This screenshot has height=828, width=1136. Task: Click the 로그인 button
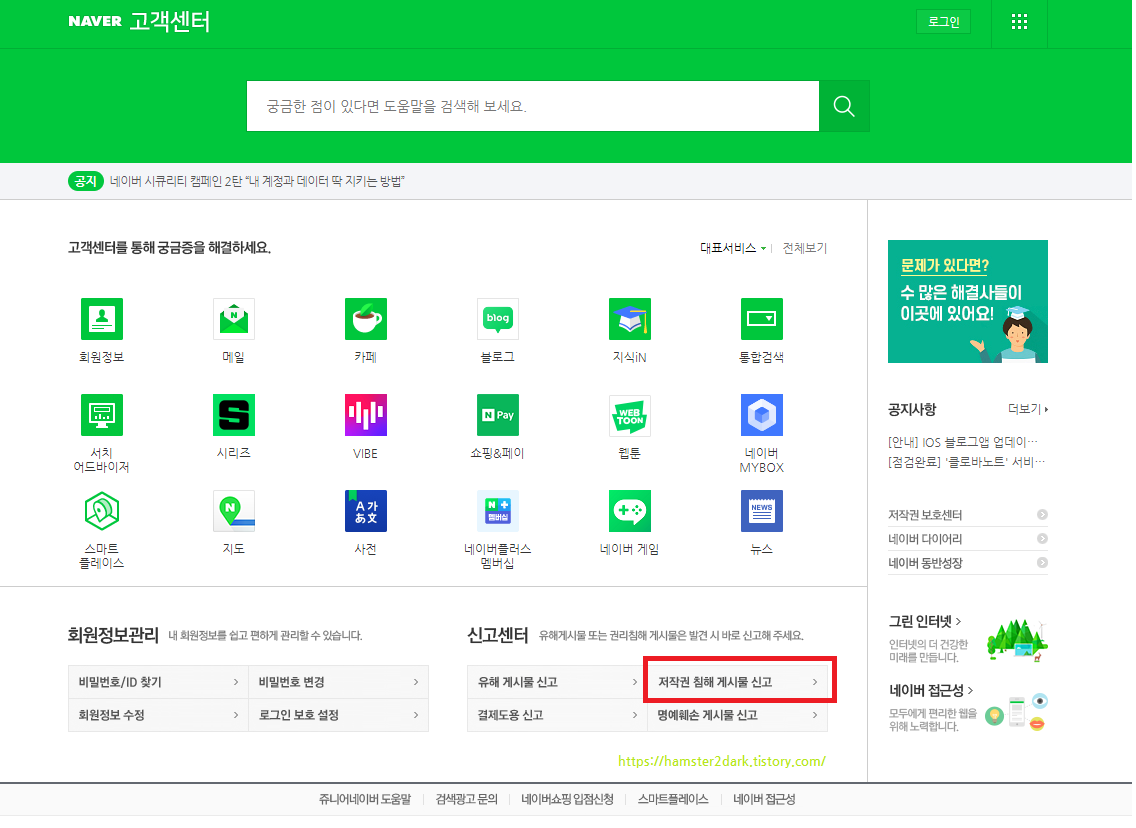click(943, 22)
